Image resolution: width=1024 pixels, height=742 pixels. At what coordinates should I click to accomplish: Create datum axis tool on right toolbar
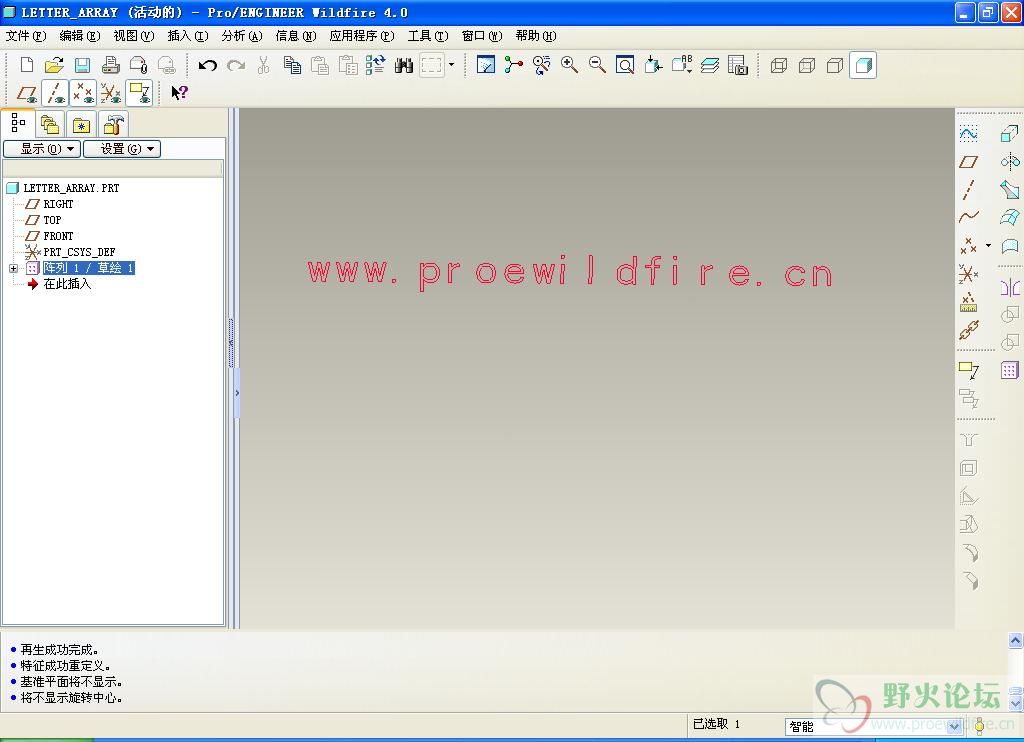(968, 190)
